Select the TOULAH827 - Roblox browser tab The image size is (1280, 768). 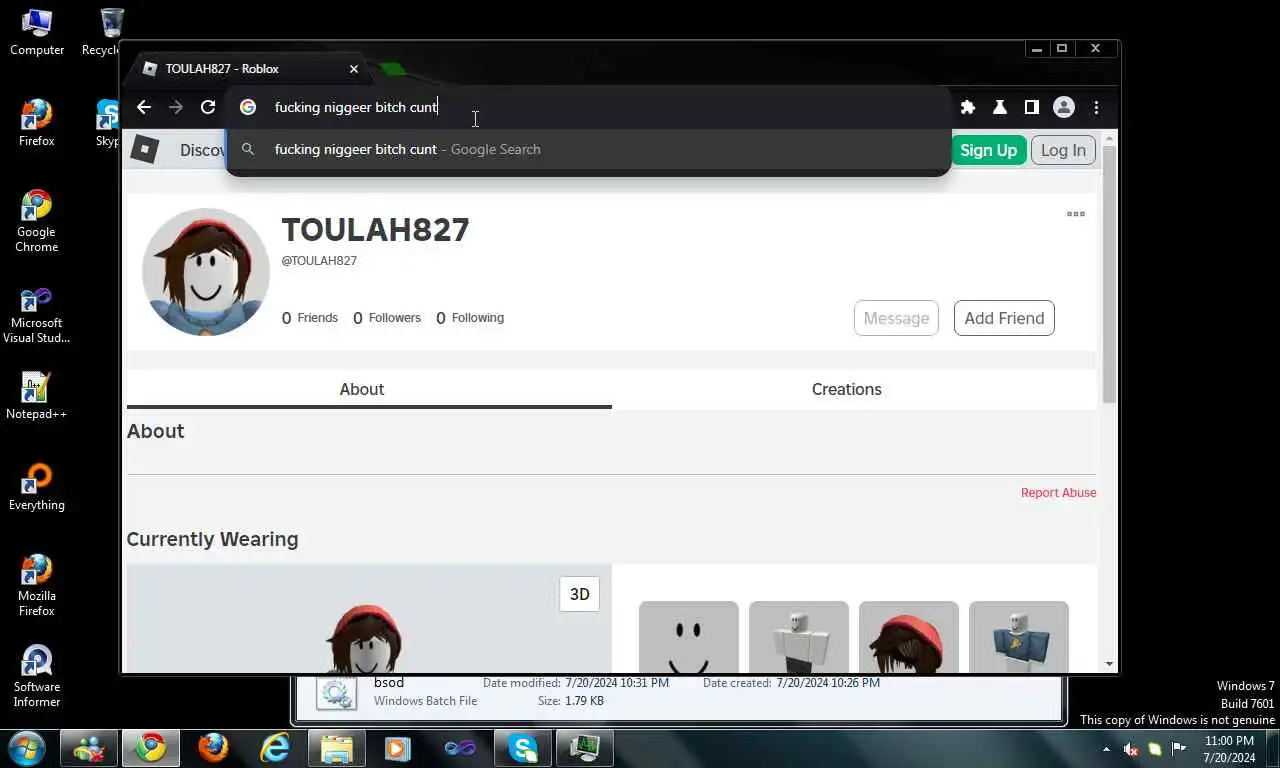coord(250,69)
